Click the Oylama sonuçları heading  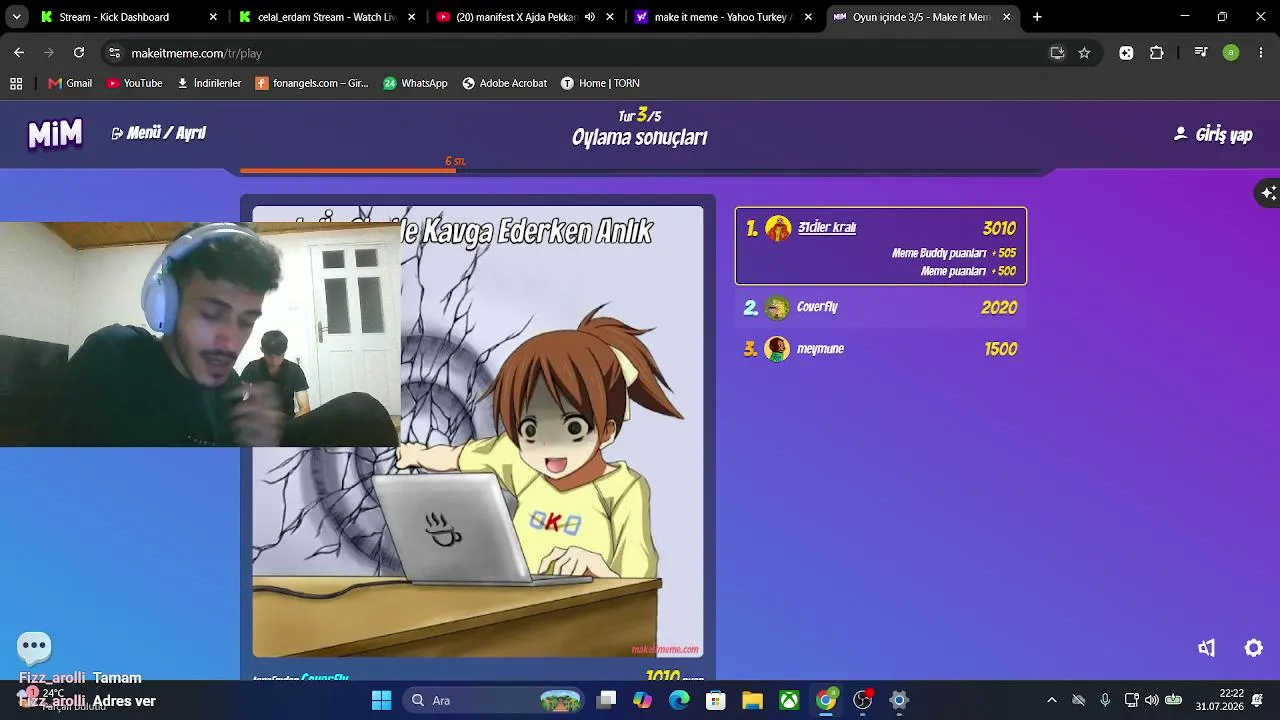pyautogui.click(x=640, y=137)
